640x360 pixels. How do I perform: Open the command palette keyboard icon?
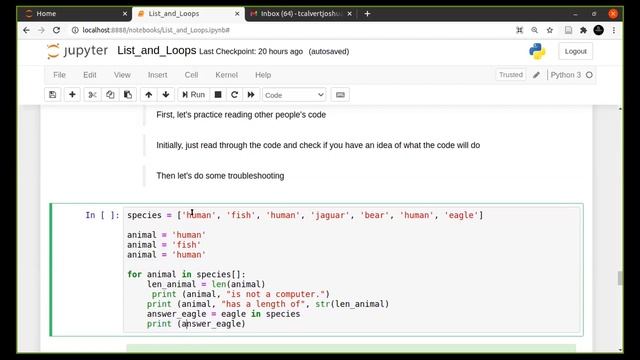click(x=340, y=95)
